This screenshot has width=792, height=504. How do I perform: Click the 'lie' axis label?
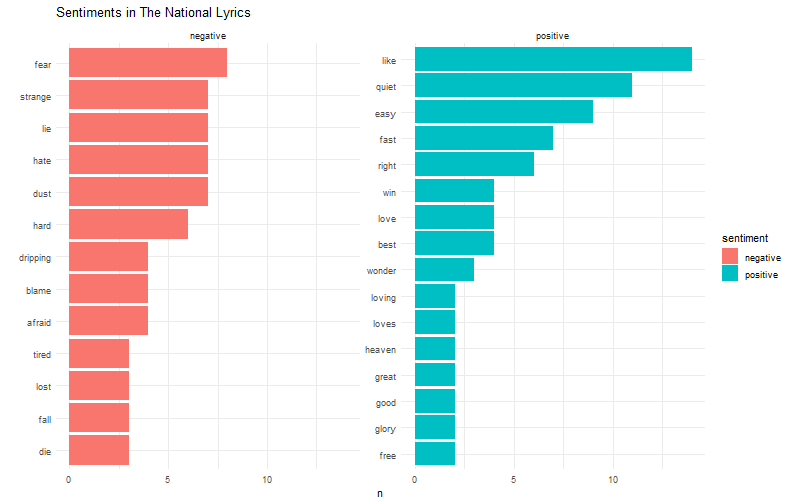[46, 129]
